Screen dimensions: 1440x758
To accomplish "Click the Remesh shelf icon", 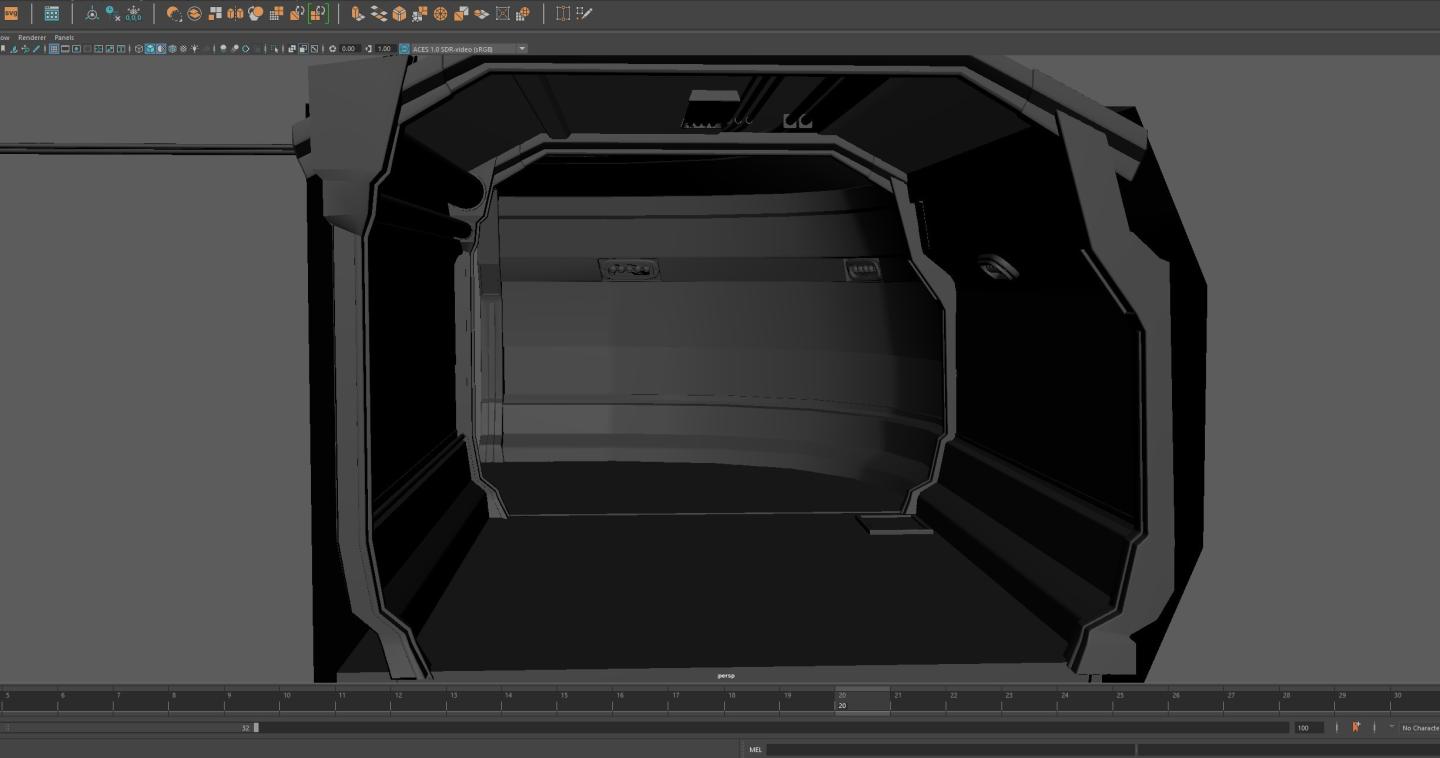I will click(x=297, y=14).
